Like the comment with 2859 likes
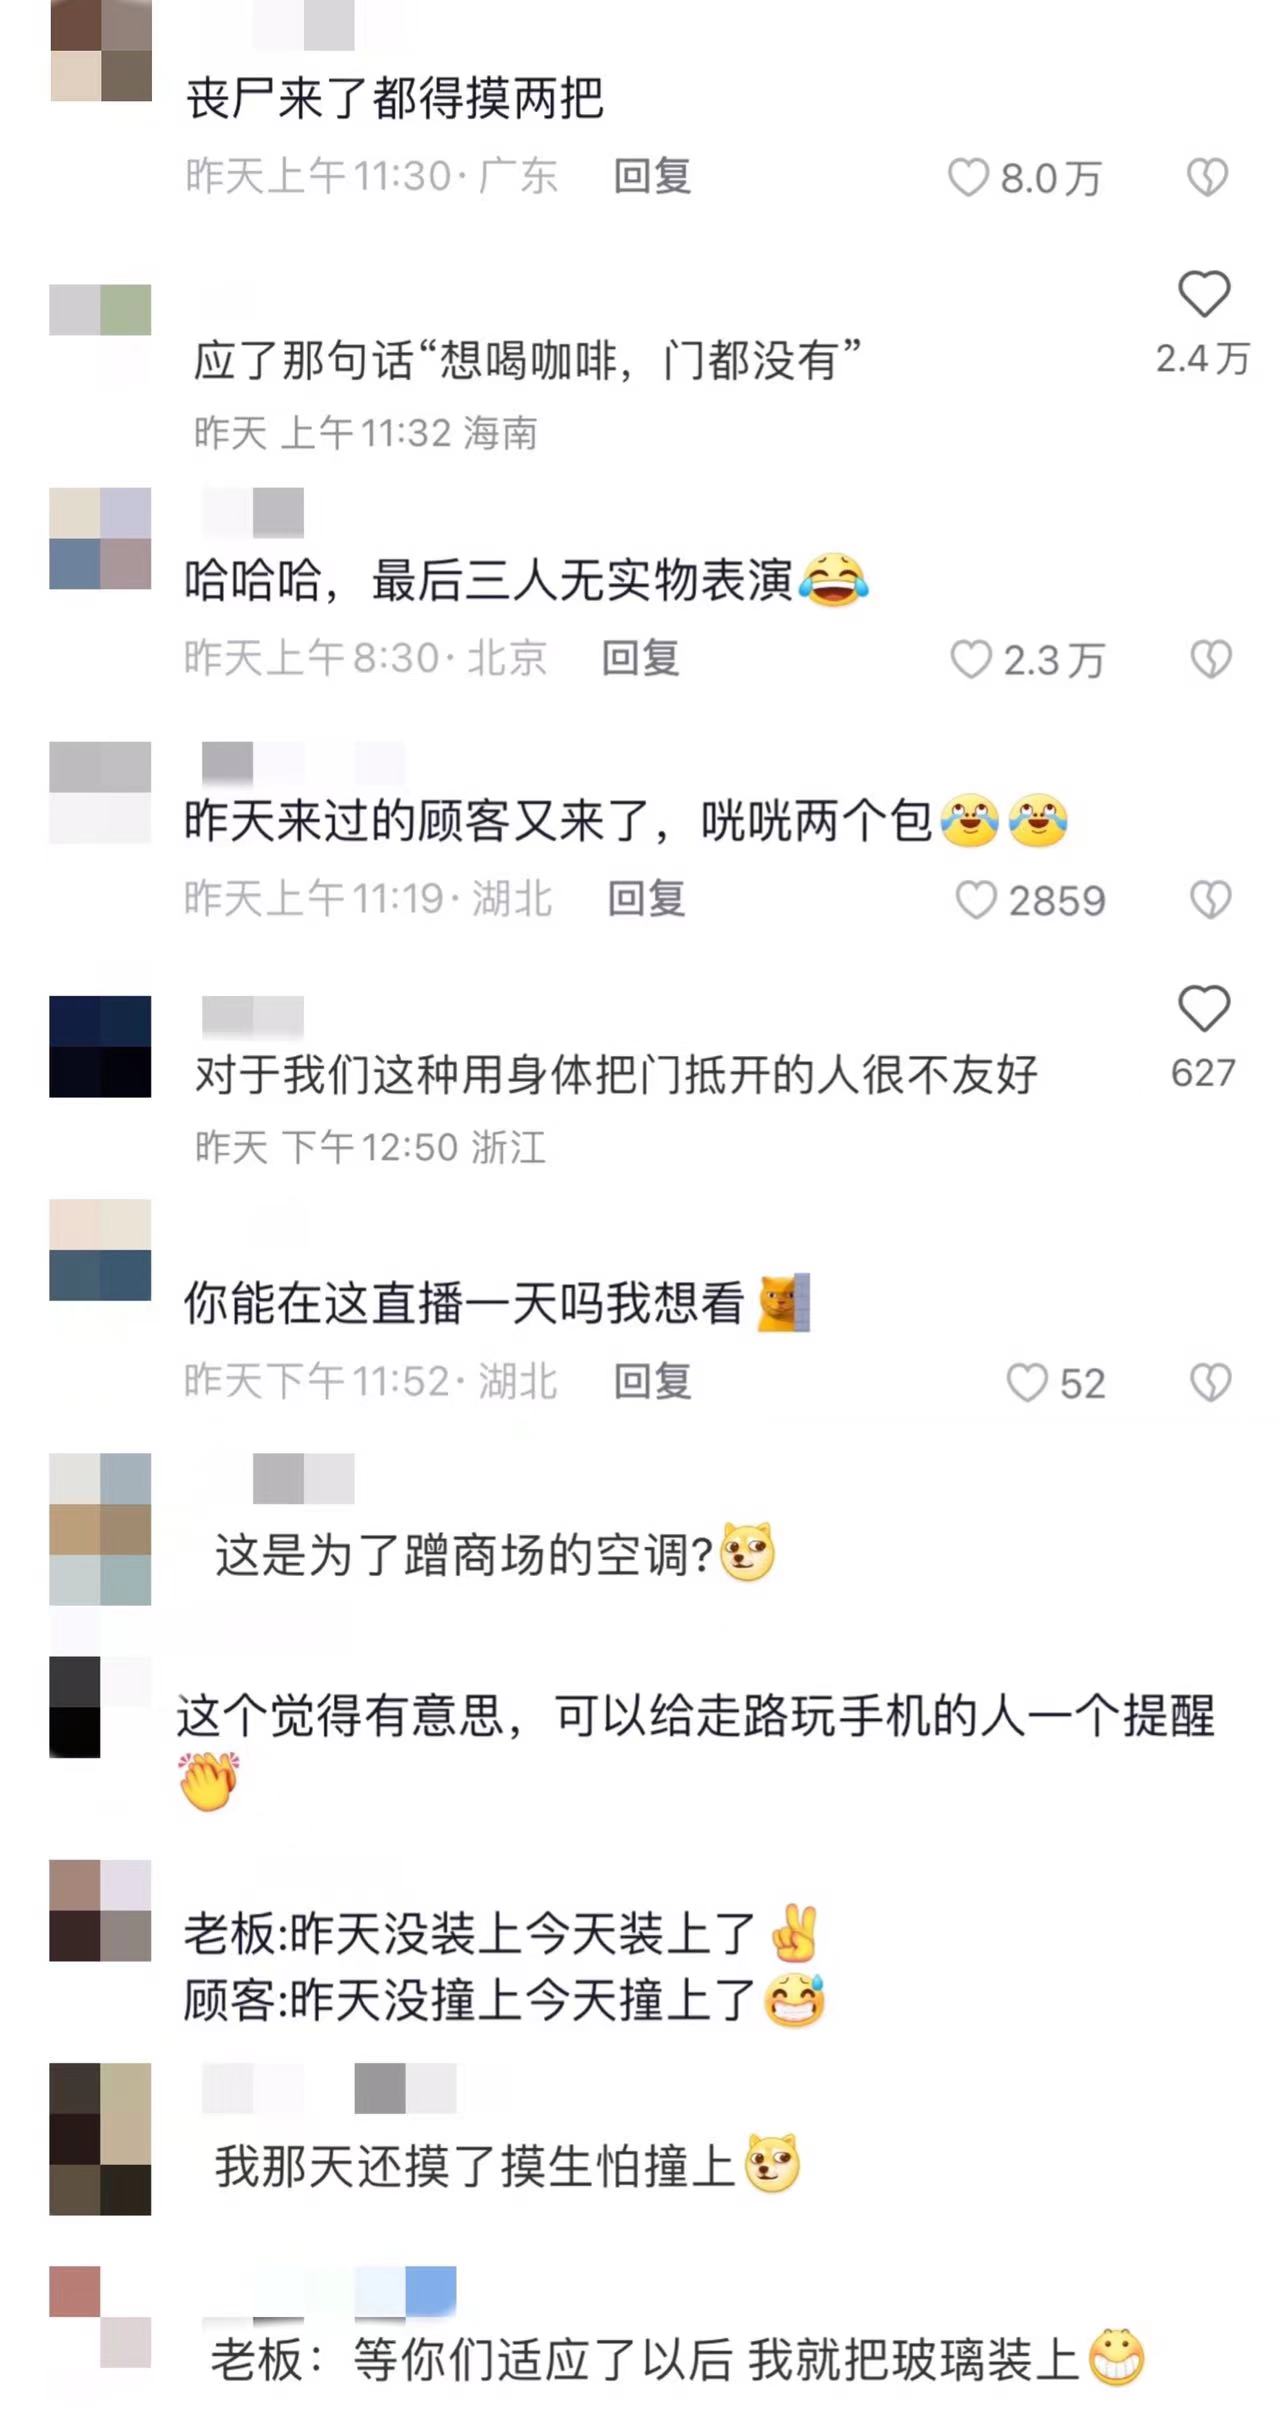This screenshot has width=1280, height=2430. 976,900
